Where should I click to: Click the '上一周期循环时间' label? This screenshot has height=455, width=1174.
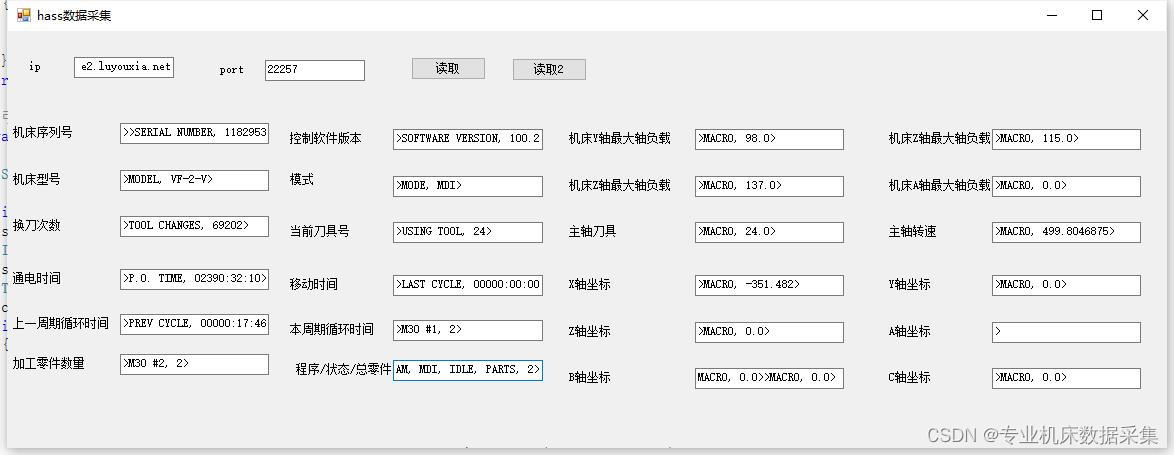tap(61, 323)
